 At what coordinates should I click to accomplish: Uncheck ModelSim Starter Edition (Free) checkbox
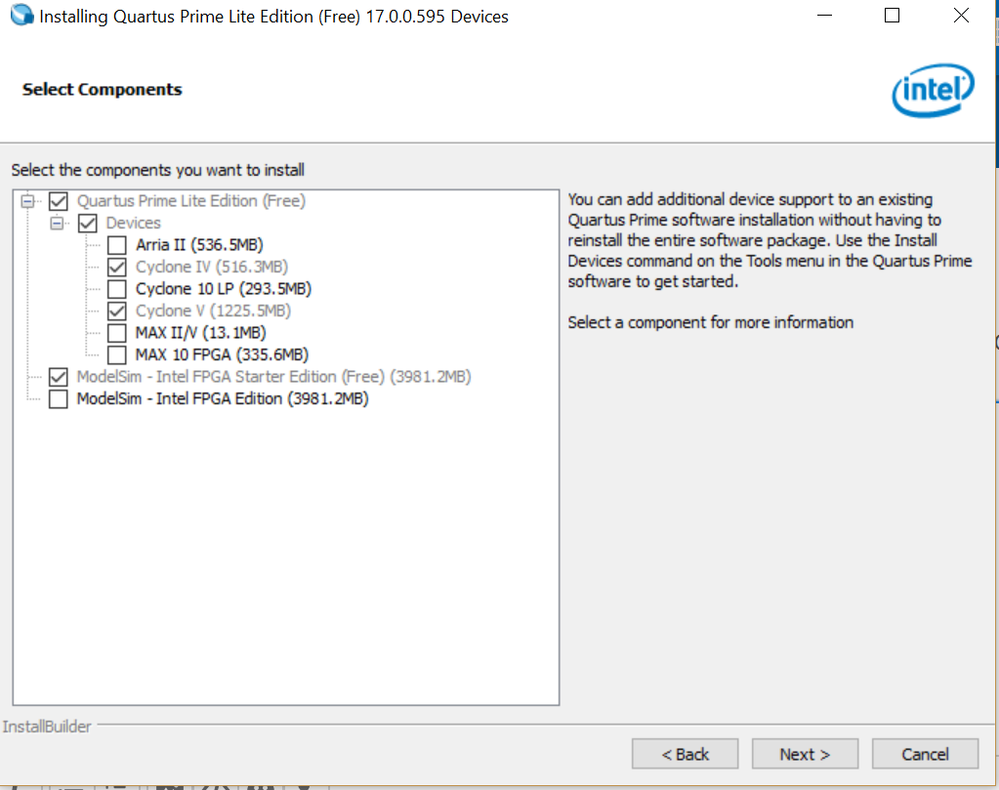[58, 377]
